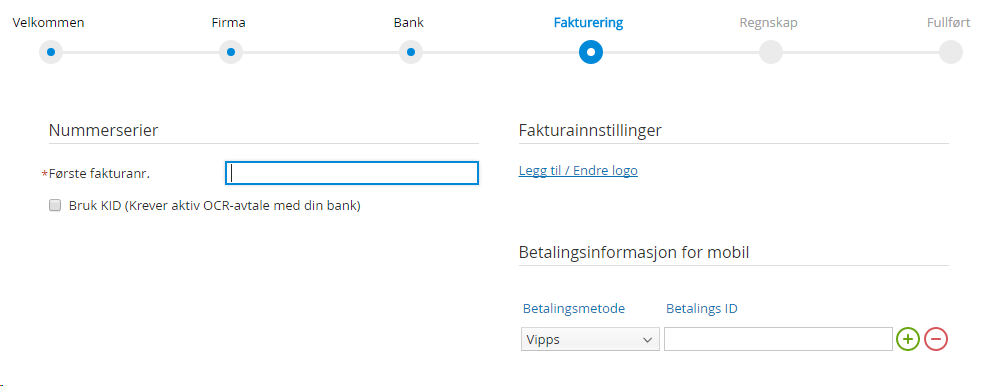
Task: Click the Velkommen step circle
Action: point(51,52)
